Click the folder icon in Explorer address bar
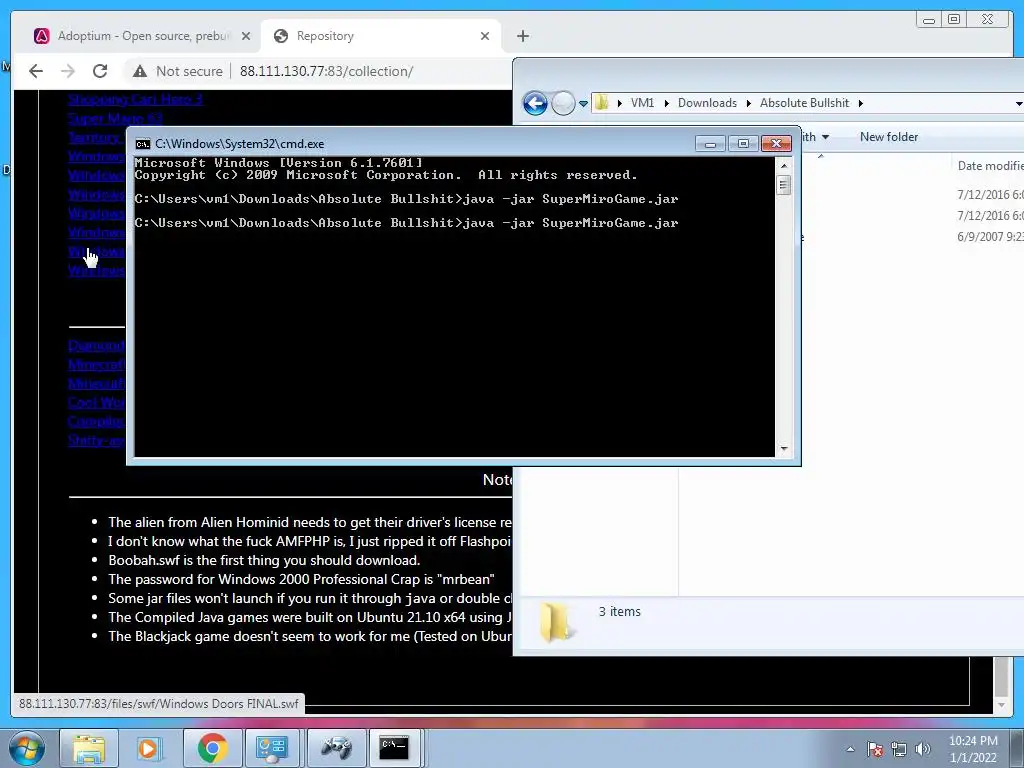This screenshot has width=1024, height=768. [601, 103]
